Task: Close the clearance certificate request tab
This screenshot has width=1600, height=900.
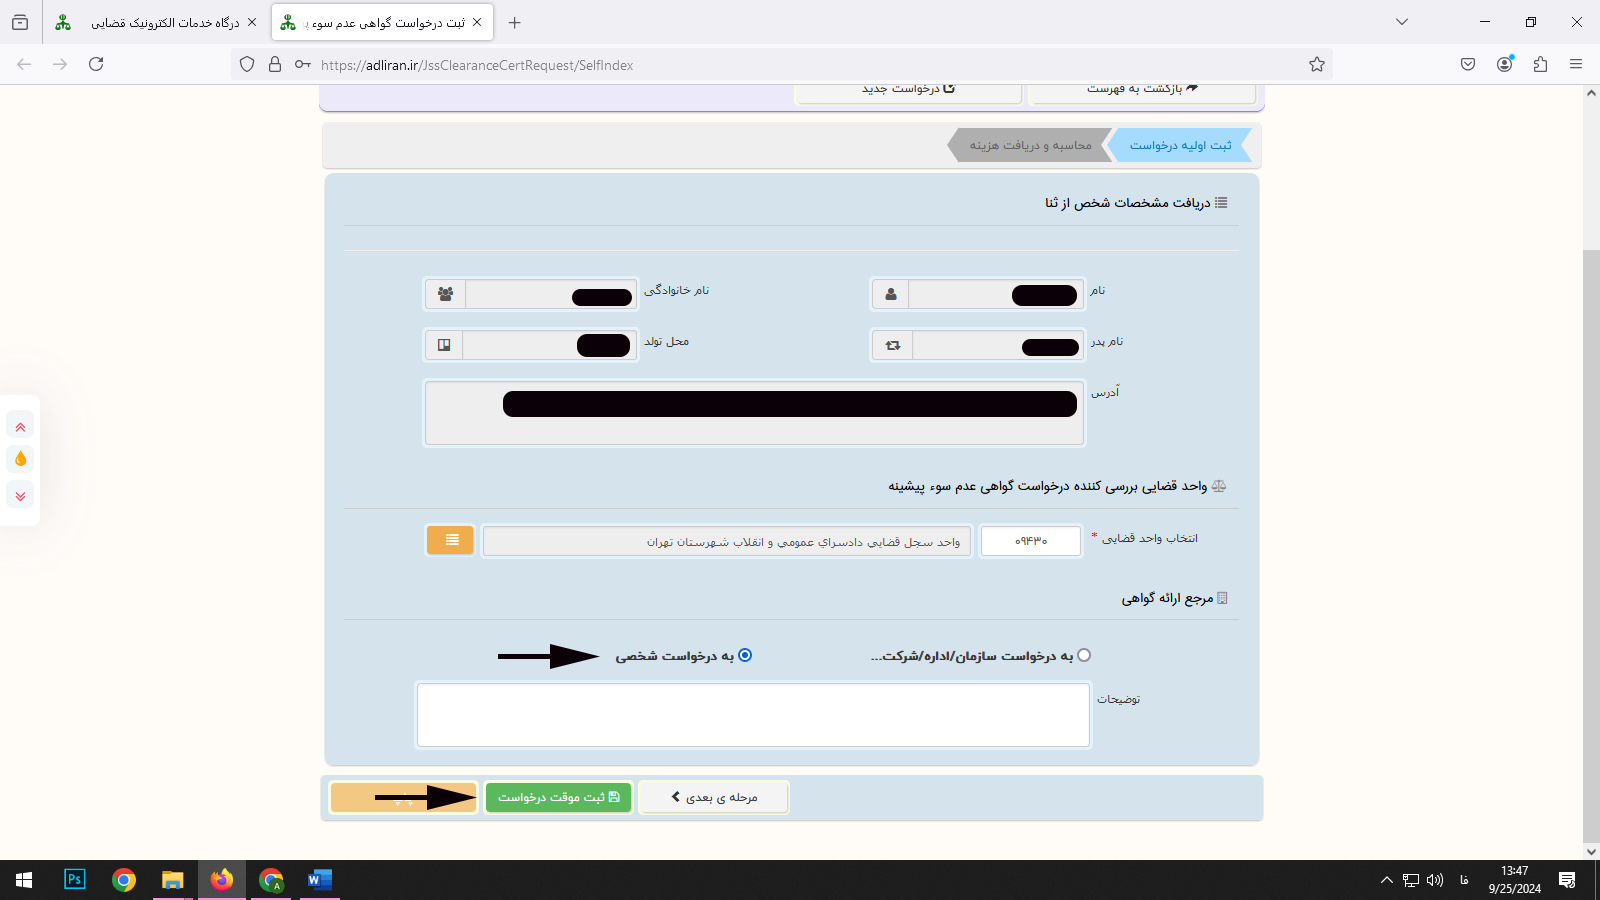Action: pos(477,22)
